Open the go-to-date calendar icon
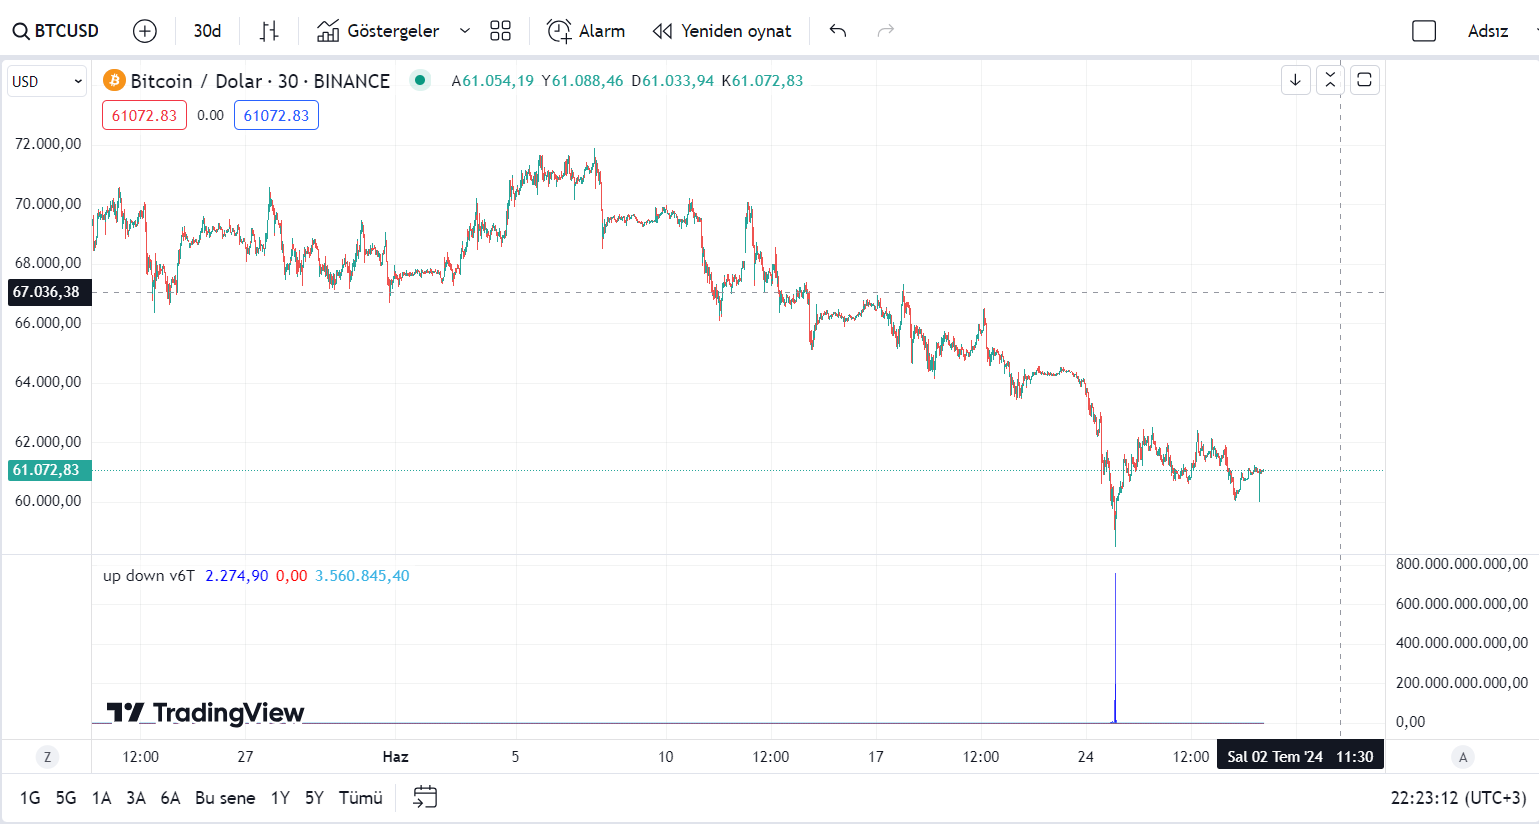 pos(425,797)
